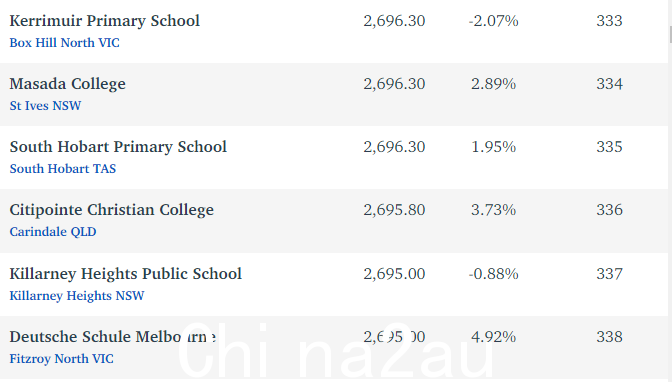Click the 1.95% change for South Hobart
The width and height of the screenshot is (672, 382).
pyautogui.click(x=493, y=147)
